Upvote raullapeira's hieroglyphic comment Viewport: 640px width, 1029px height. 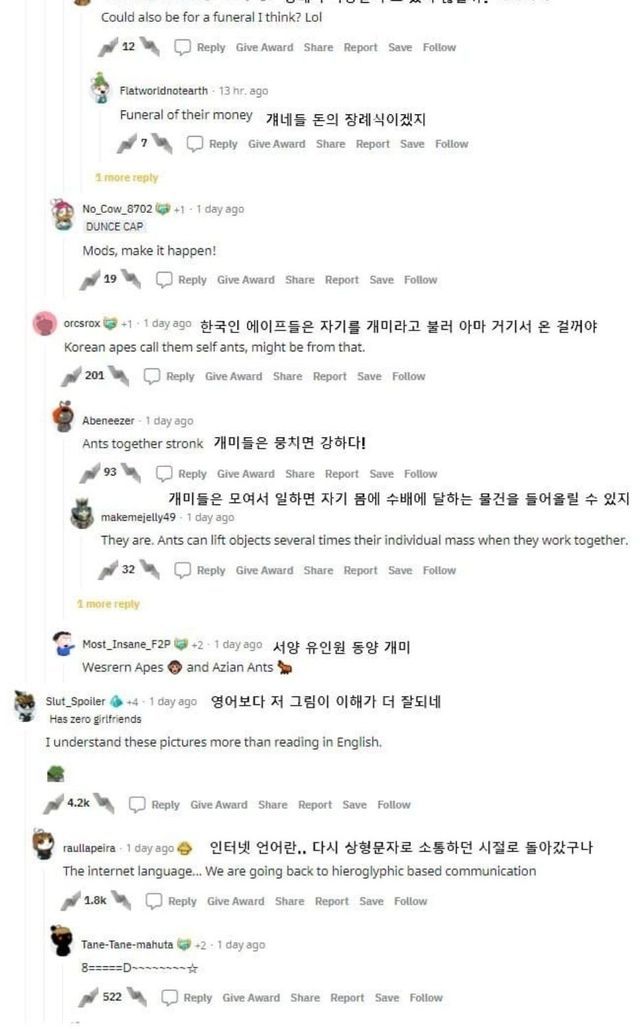click(69, 901)
